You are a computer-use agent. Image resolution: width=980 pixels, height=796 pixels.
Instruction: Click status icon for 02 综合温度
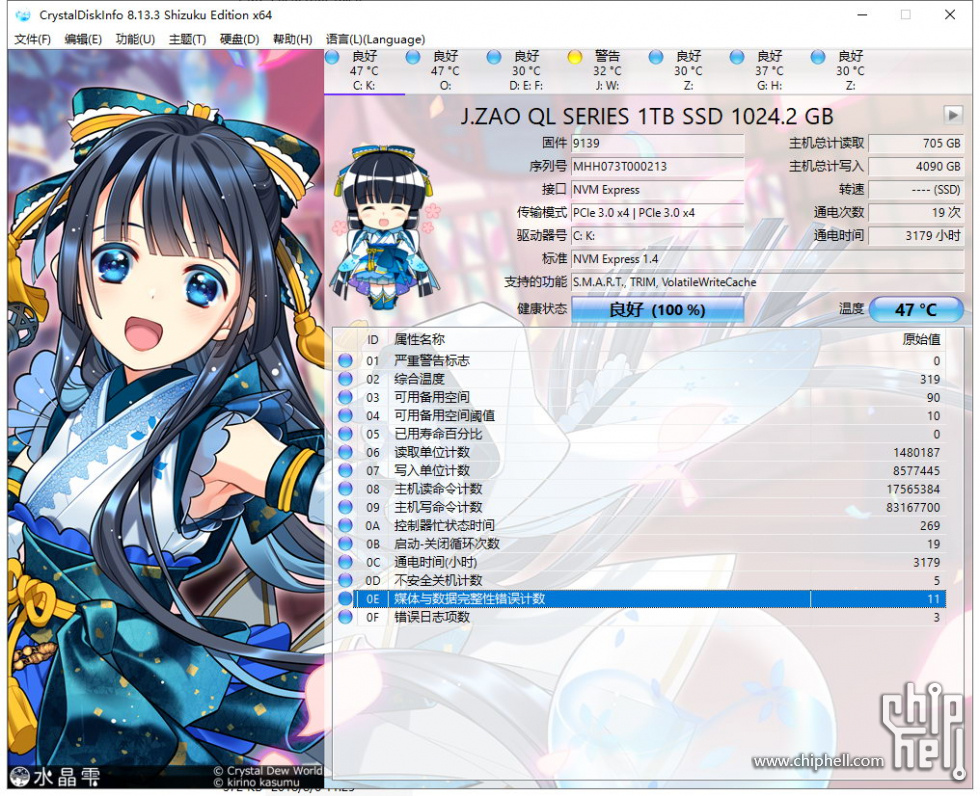coord(345,379)
